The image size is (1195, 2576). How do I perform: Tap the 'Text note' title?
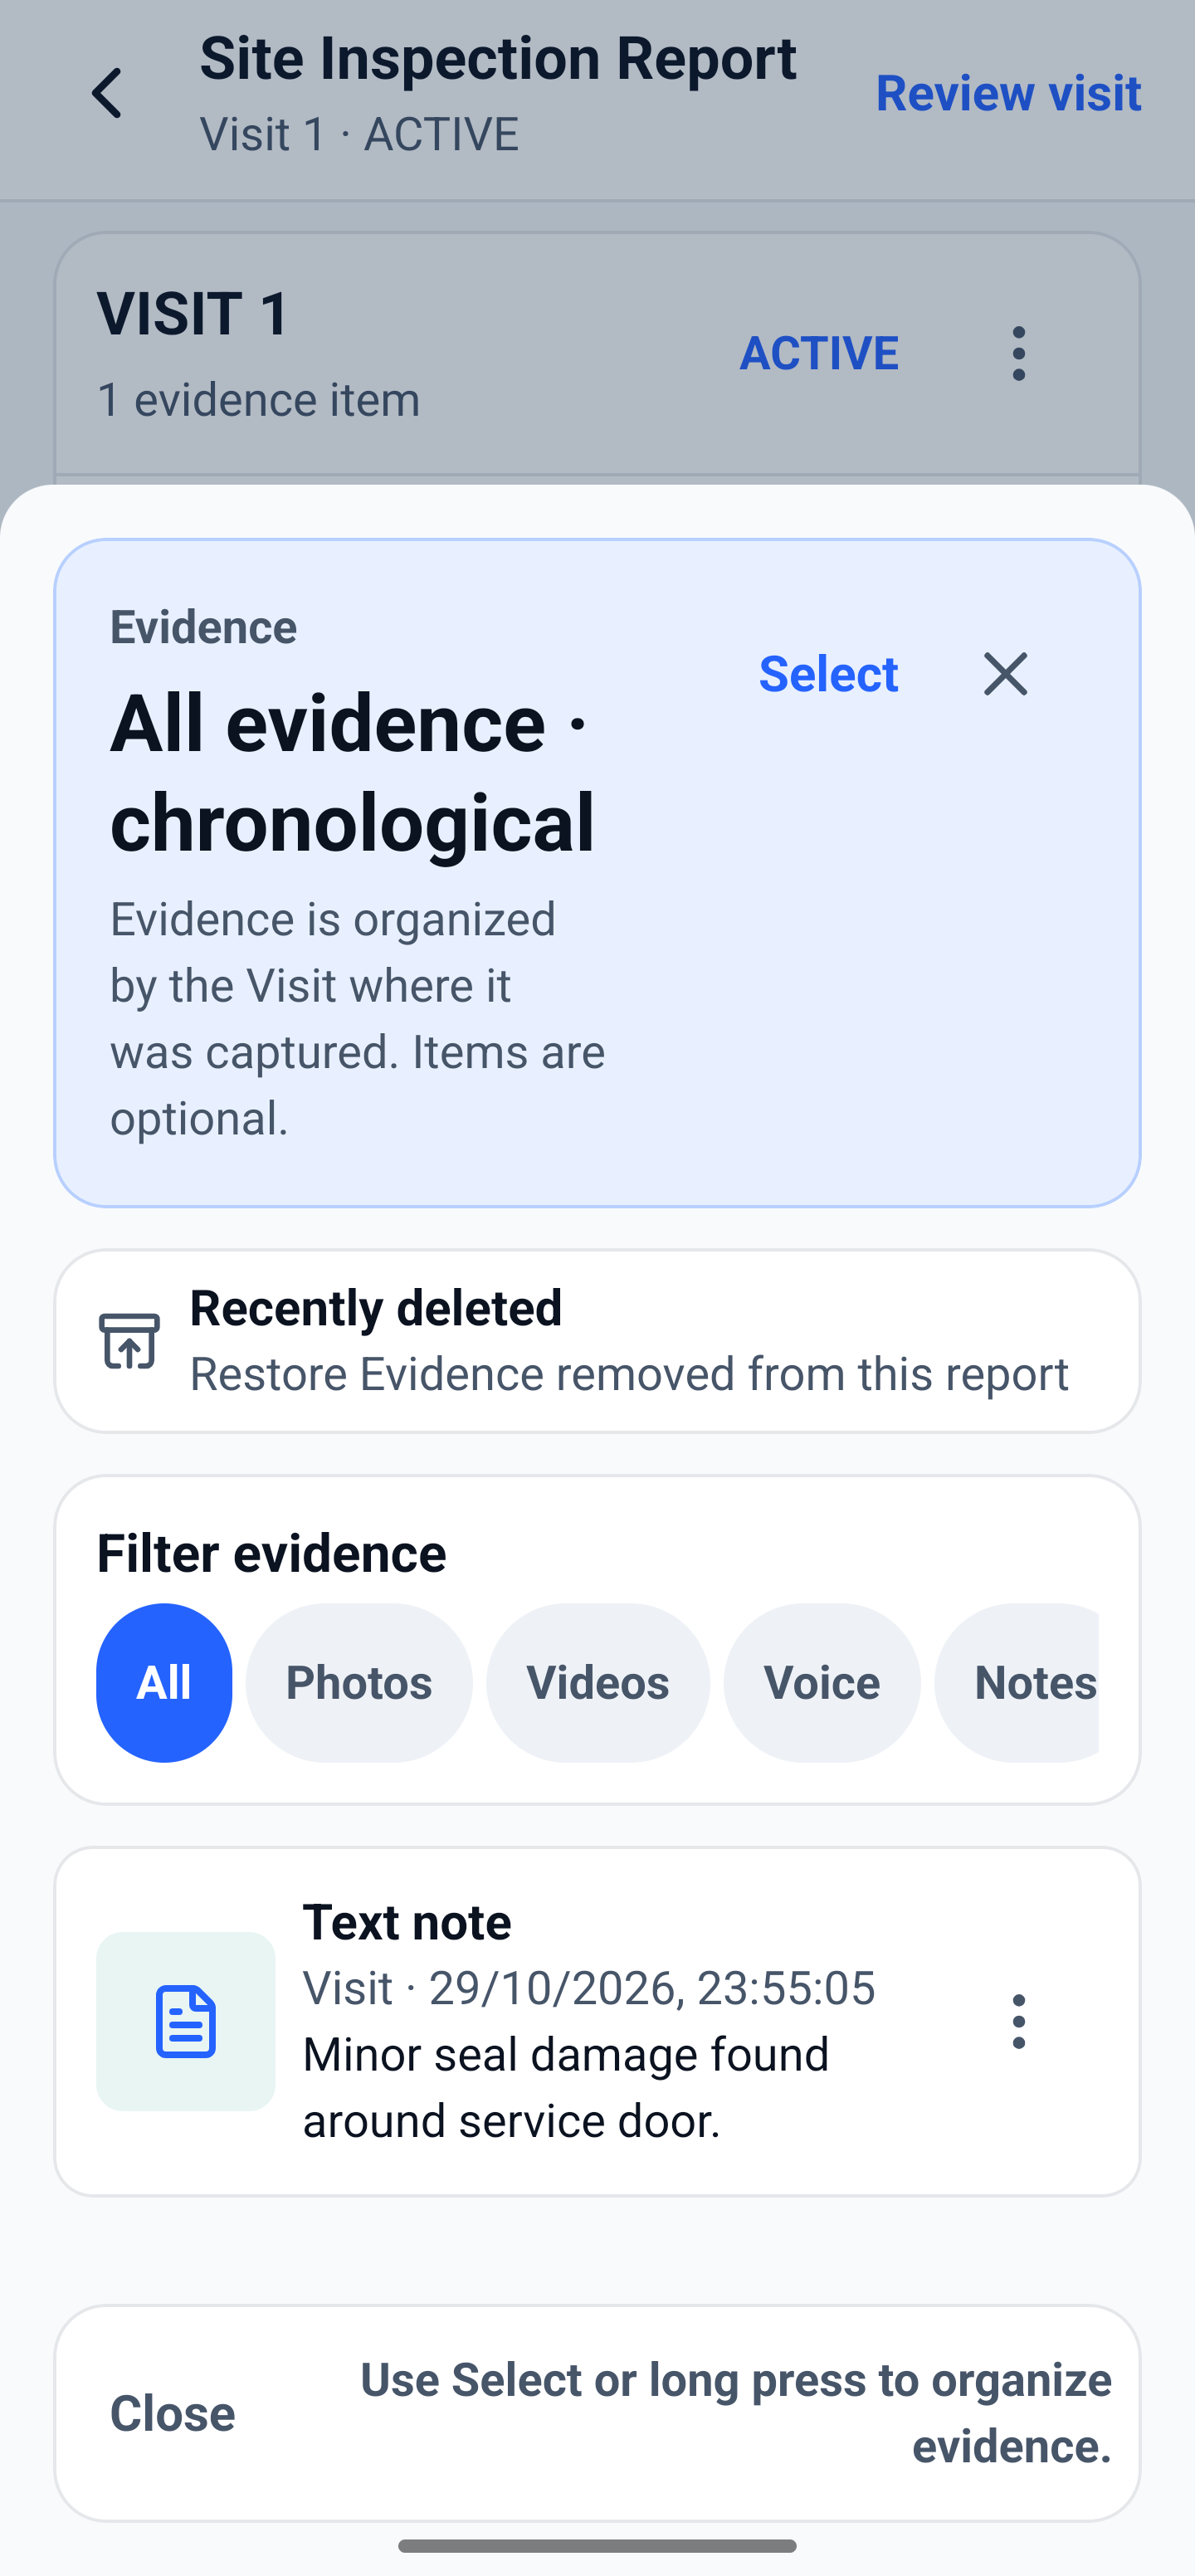[407, 1921]
